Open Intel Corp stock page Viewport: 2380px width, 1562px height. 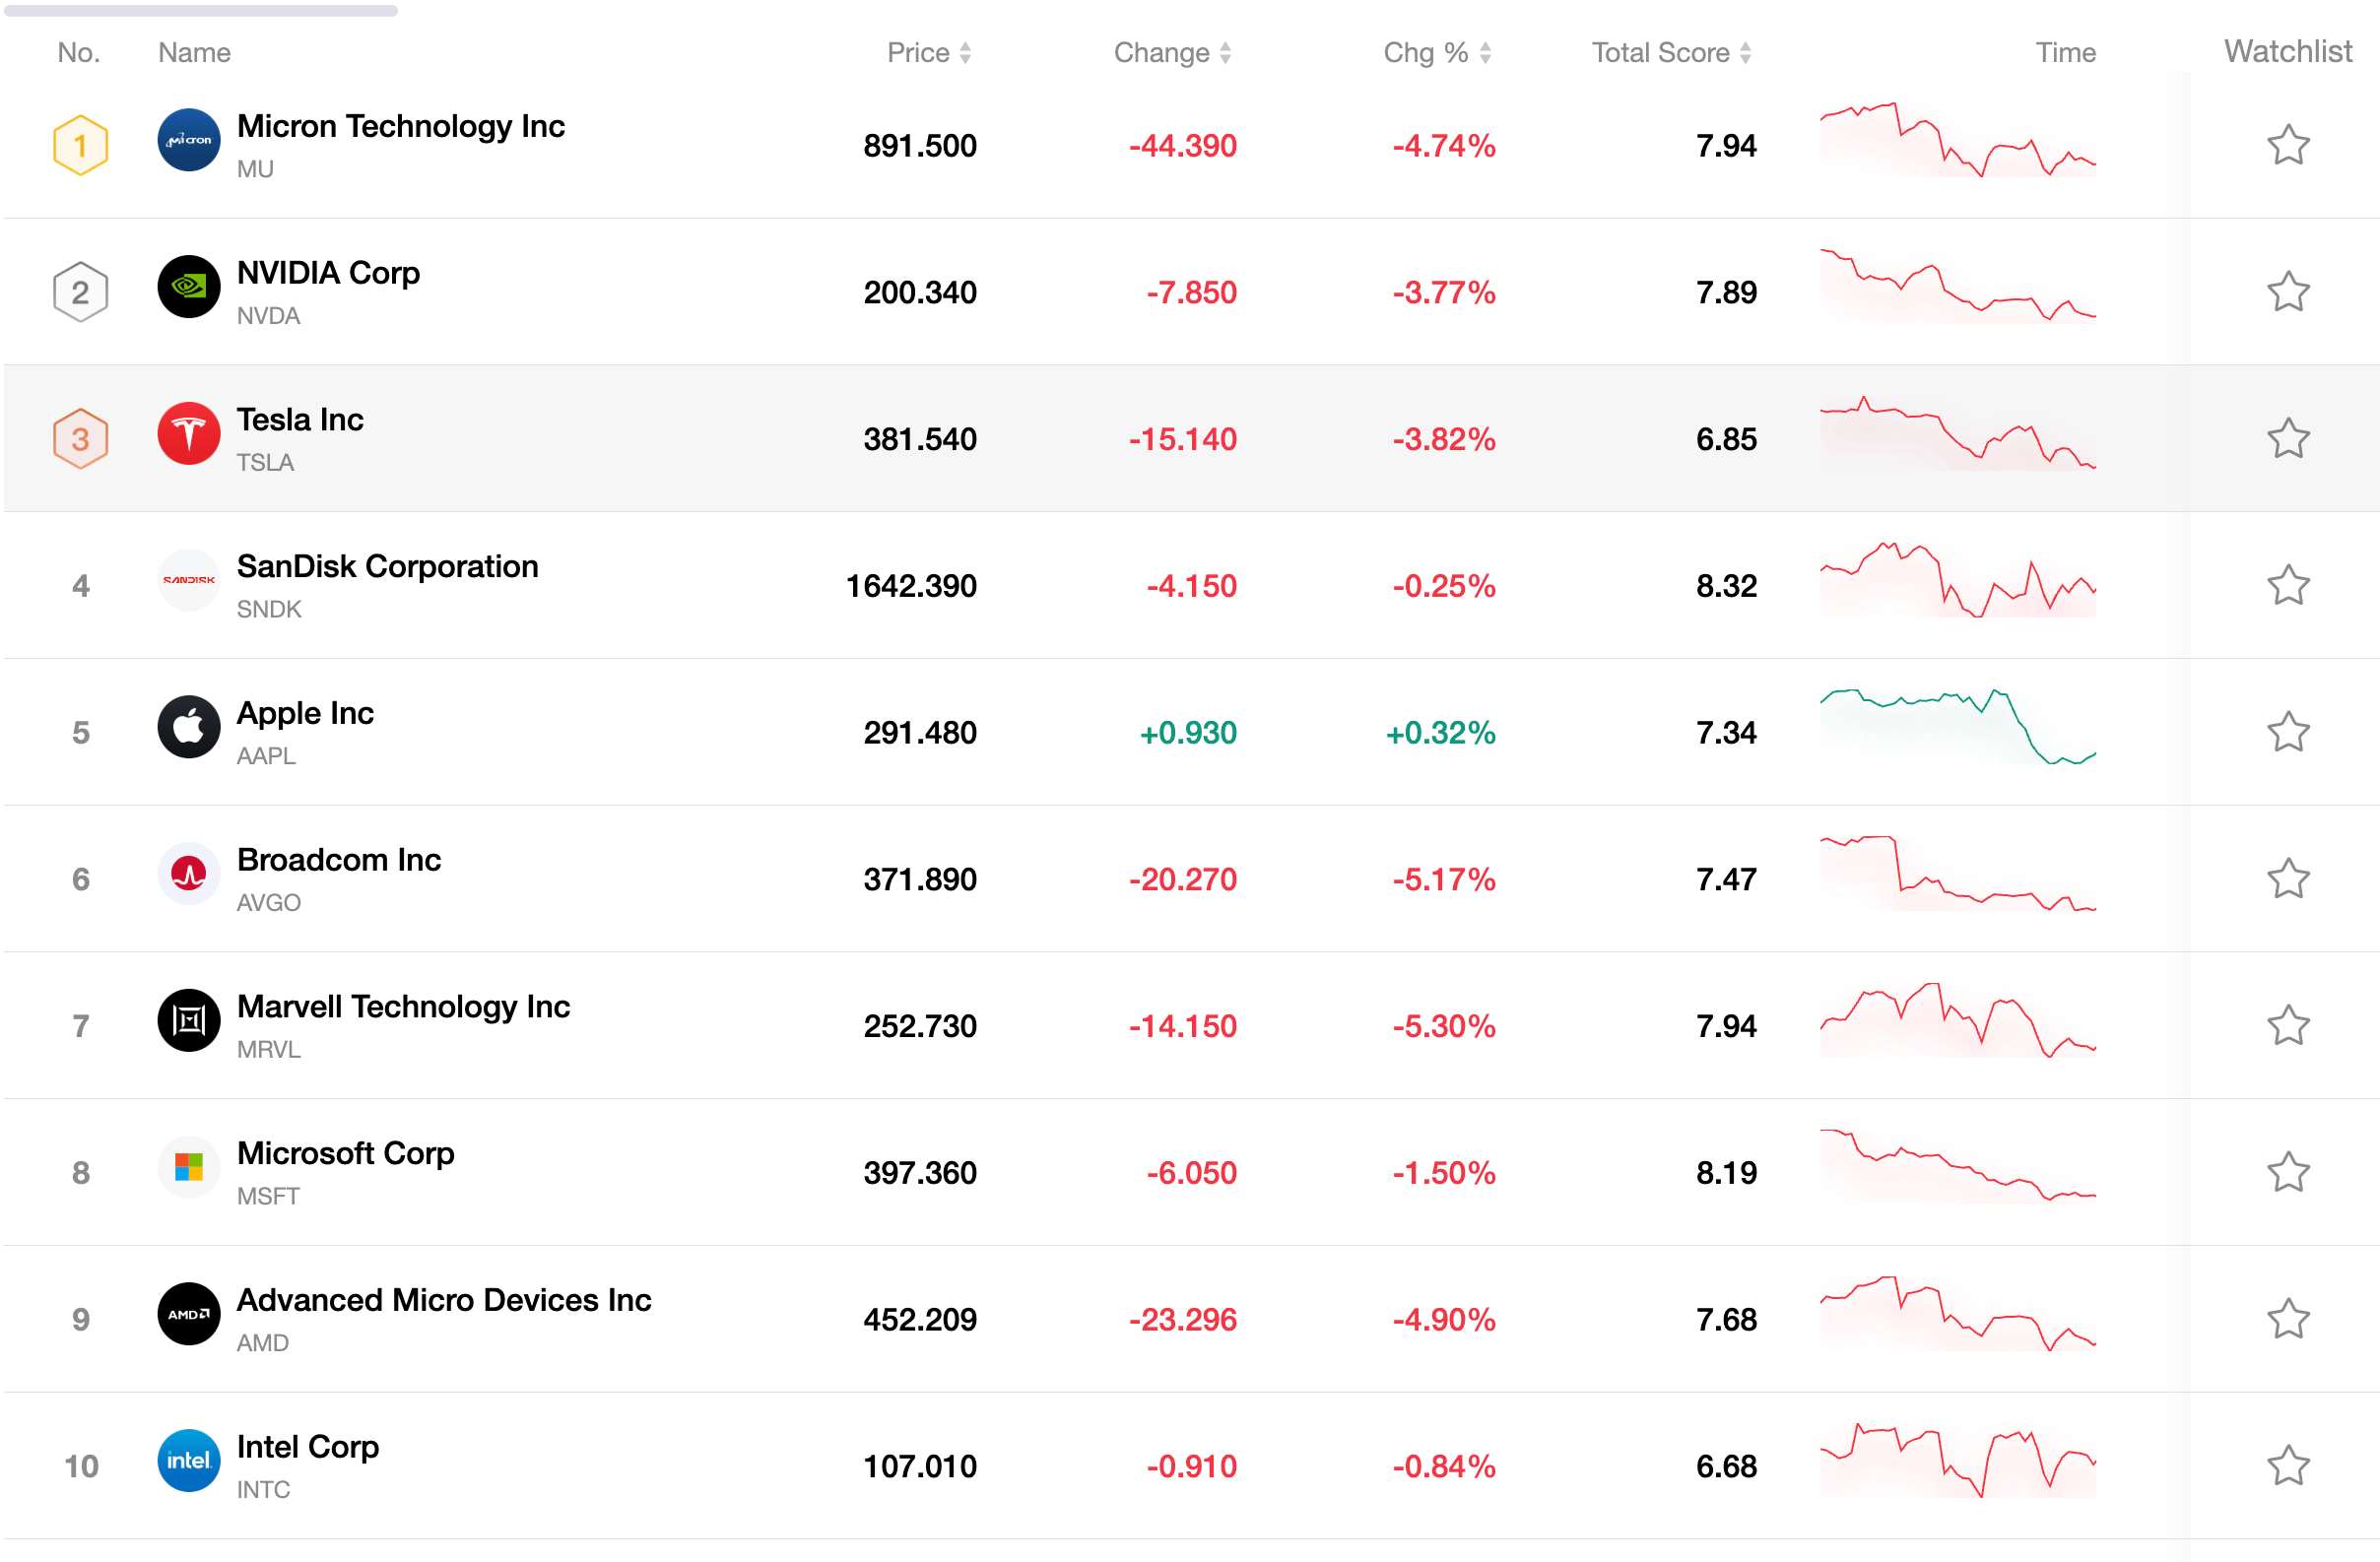(x=308, y=1448)
